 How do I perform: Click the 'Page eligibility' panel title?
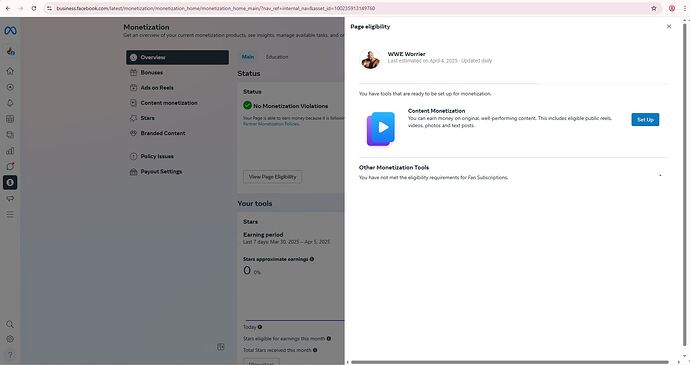pyautogui.click(x=370, y=26)
